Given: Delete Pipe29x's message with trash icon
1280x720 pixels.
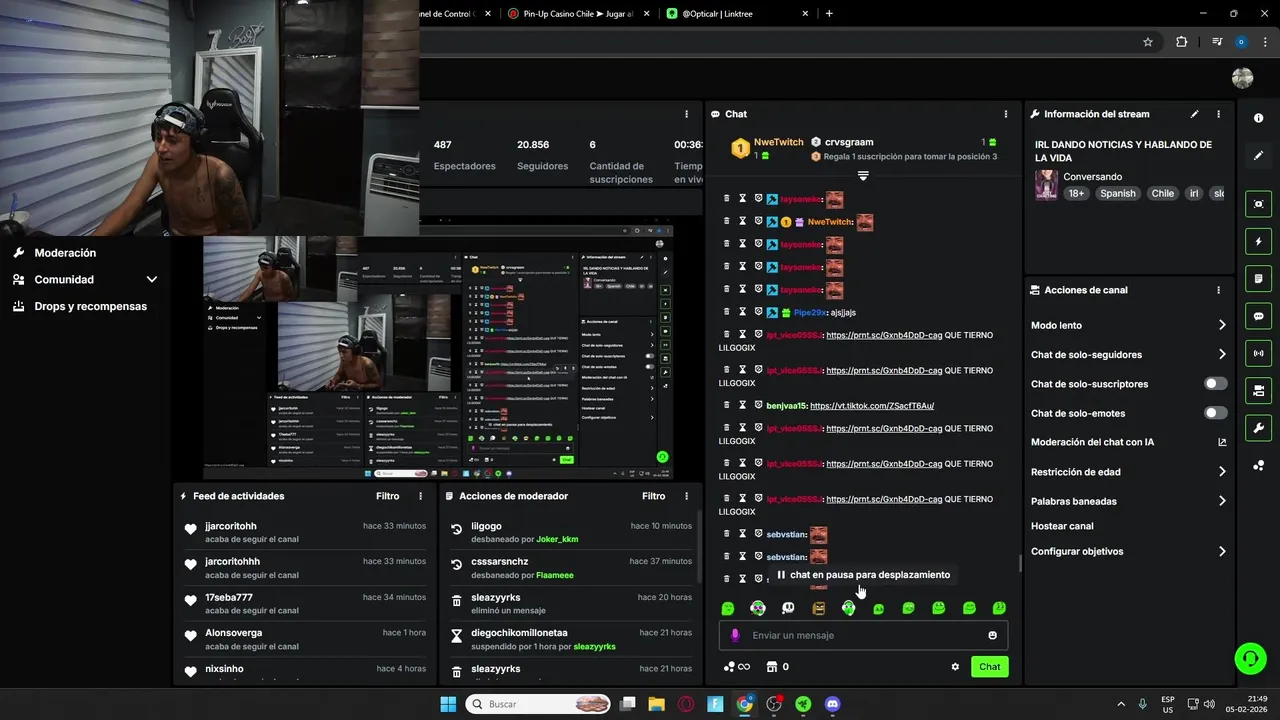Looking at the screenshot, I should [727, 313].
